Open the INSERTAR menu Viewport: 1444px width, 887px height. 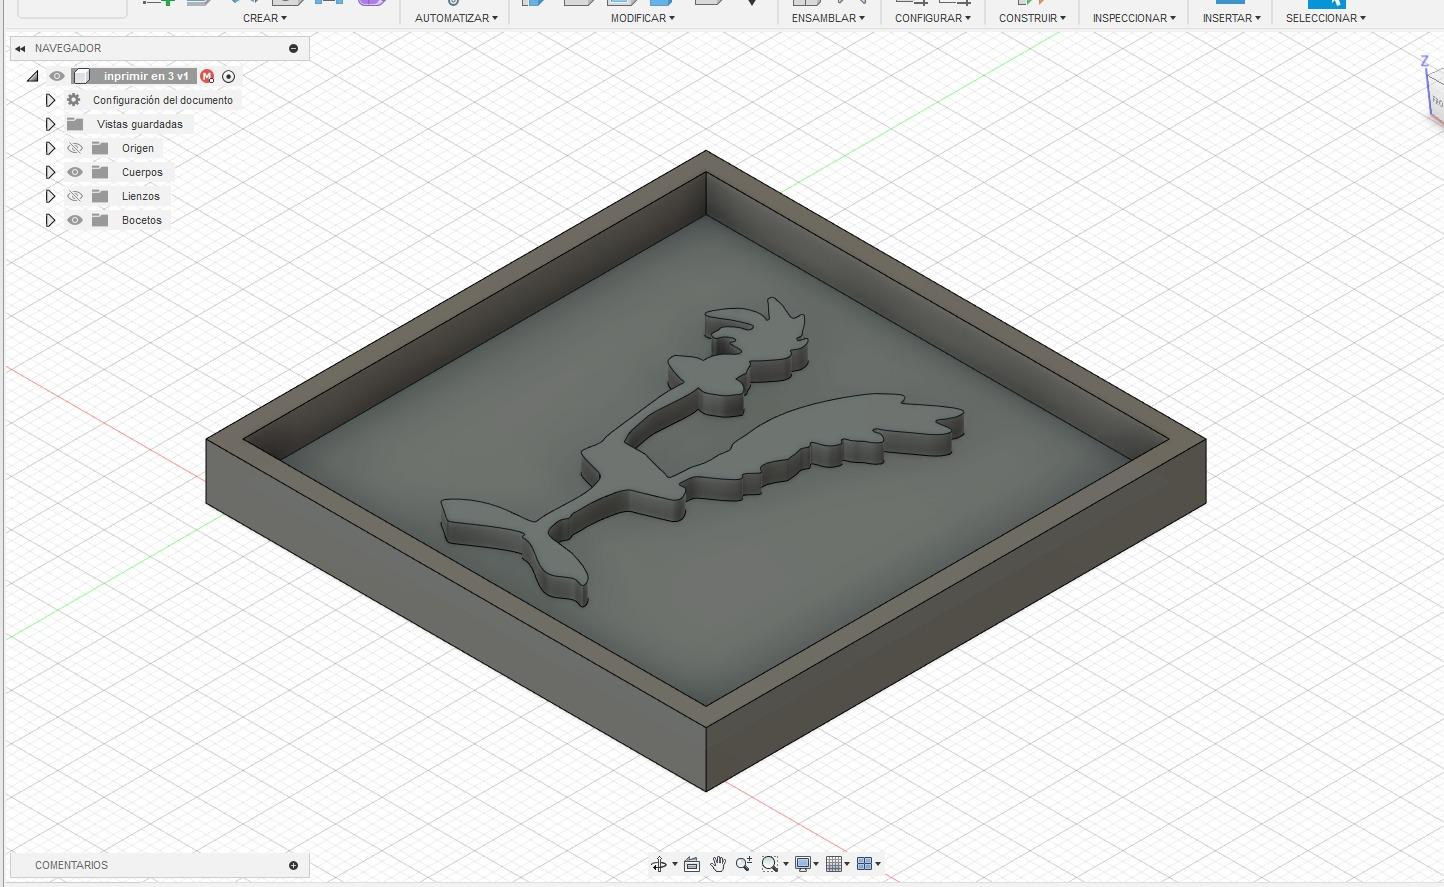click(x=1232, y=18)
